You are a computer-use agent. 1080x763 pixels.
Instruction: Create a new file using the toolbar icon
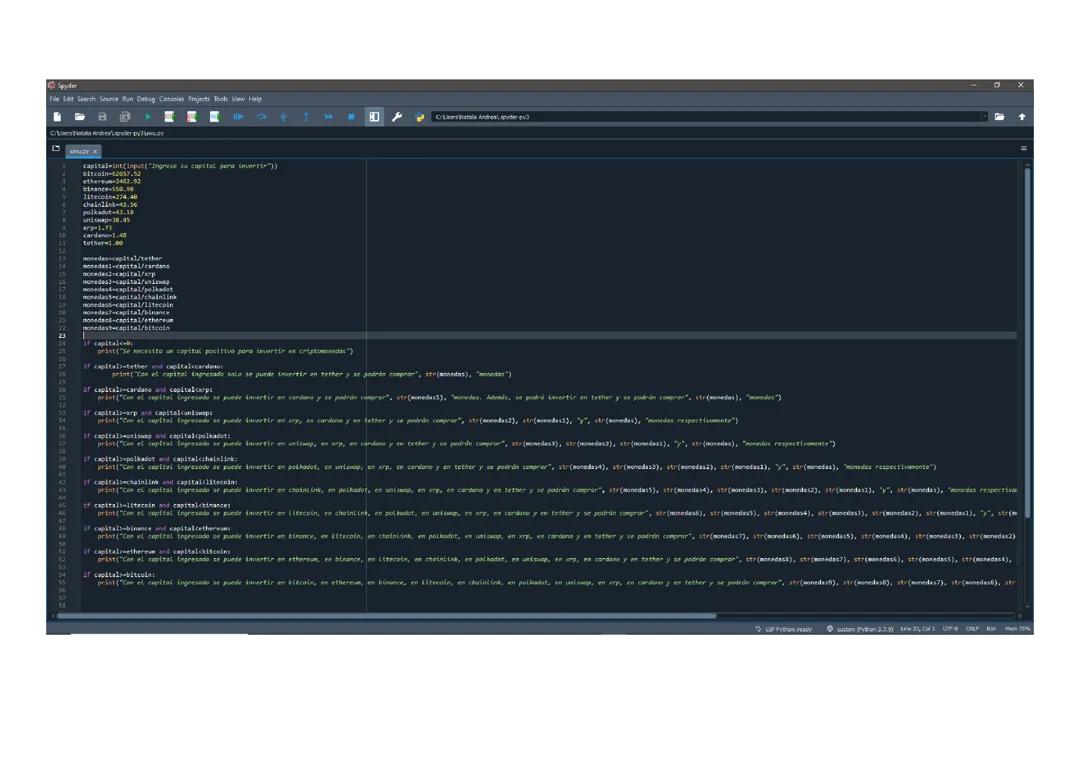[x=57, y=116]
